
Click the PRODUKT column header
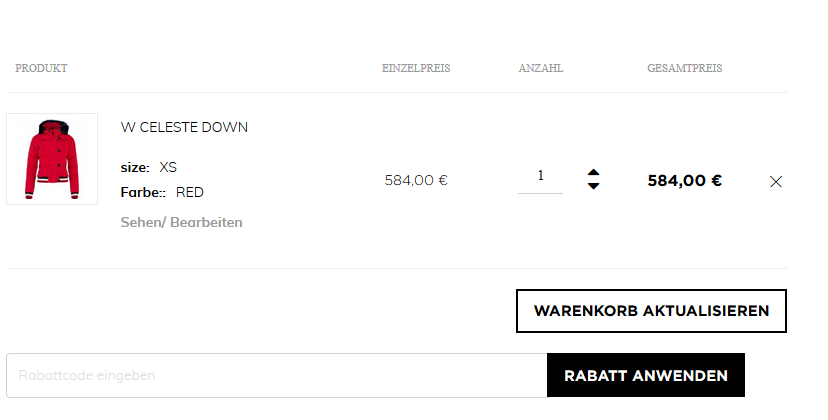(x=41, y=68)
